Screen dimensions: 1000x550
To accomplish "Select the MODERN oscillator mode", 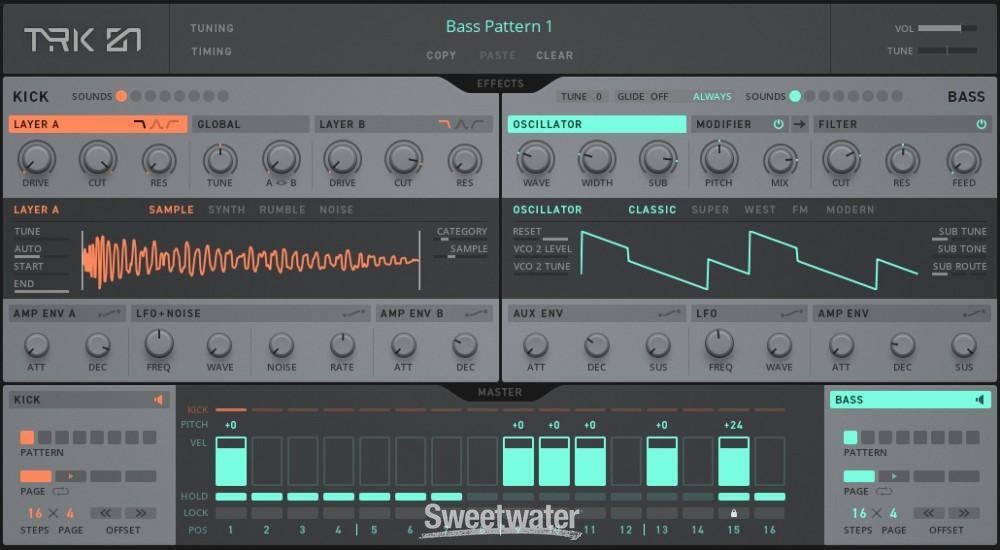I will pyautogui.click(x=850, y=209).
